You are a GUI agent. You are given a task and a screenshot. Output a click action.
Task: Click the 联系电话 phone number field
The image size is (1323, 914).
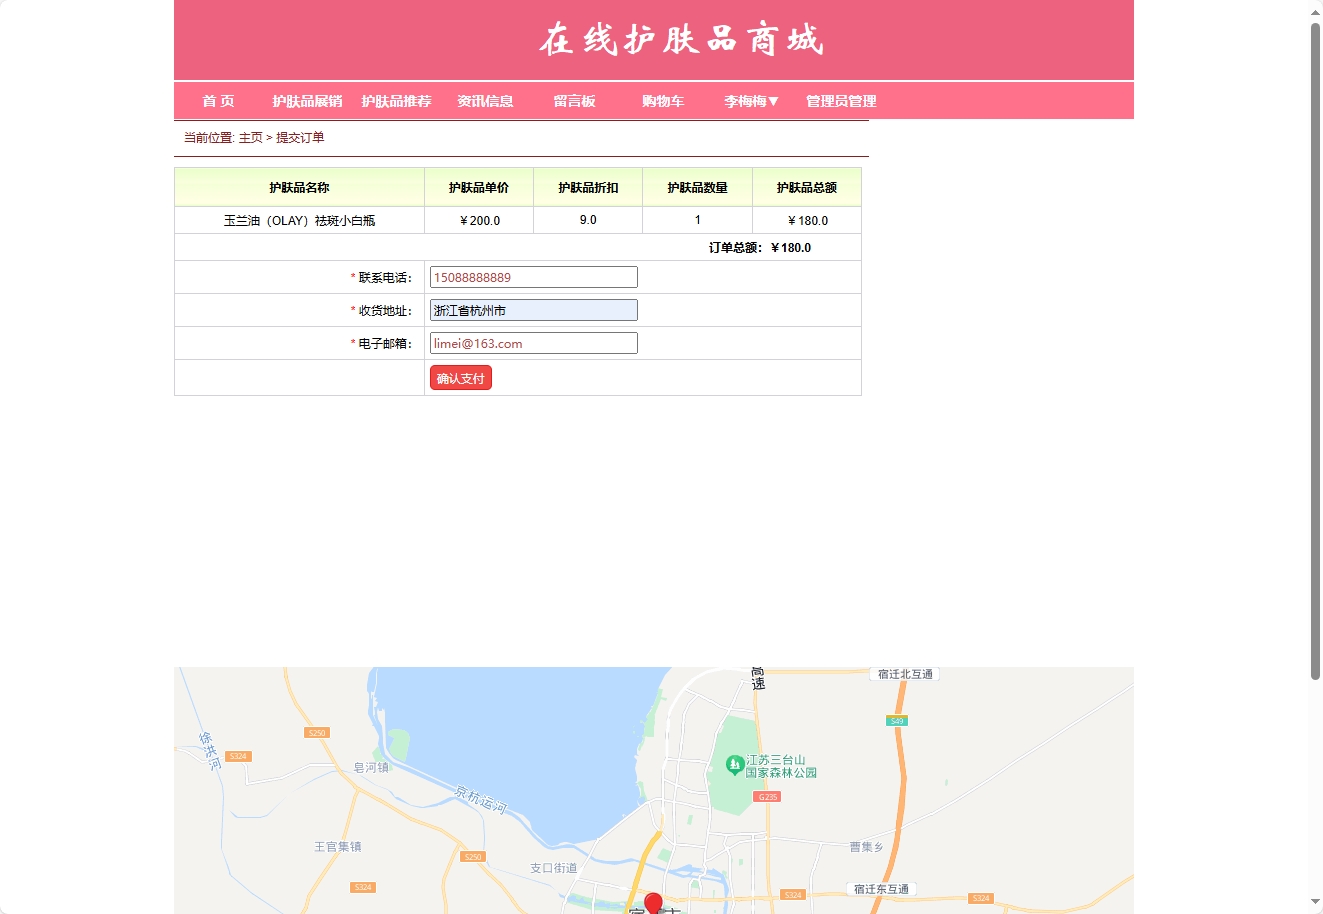533,276
